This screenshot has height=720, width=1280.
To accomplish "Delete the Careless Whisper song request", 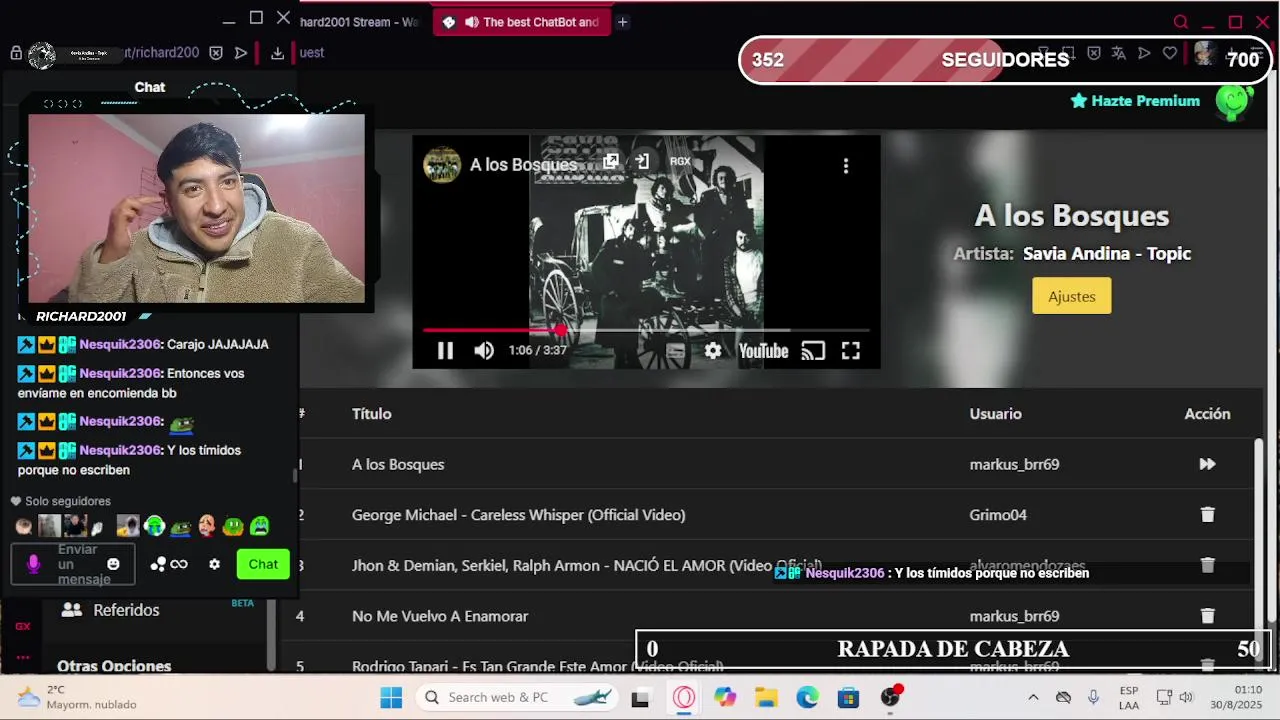I will click(x=1207, y=515).
